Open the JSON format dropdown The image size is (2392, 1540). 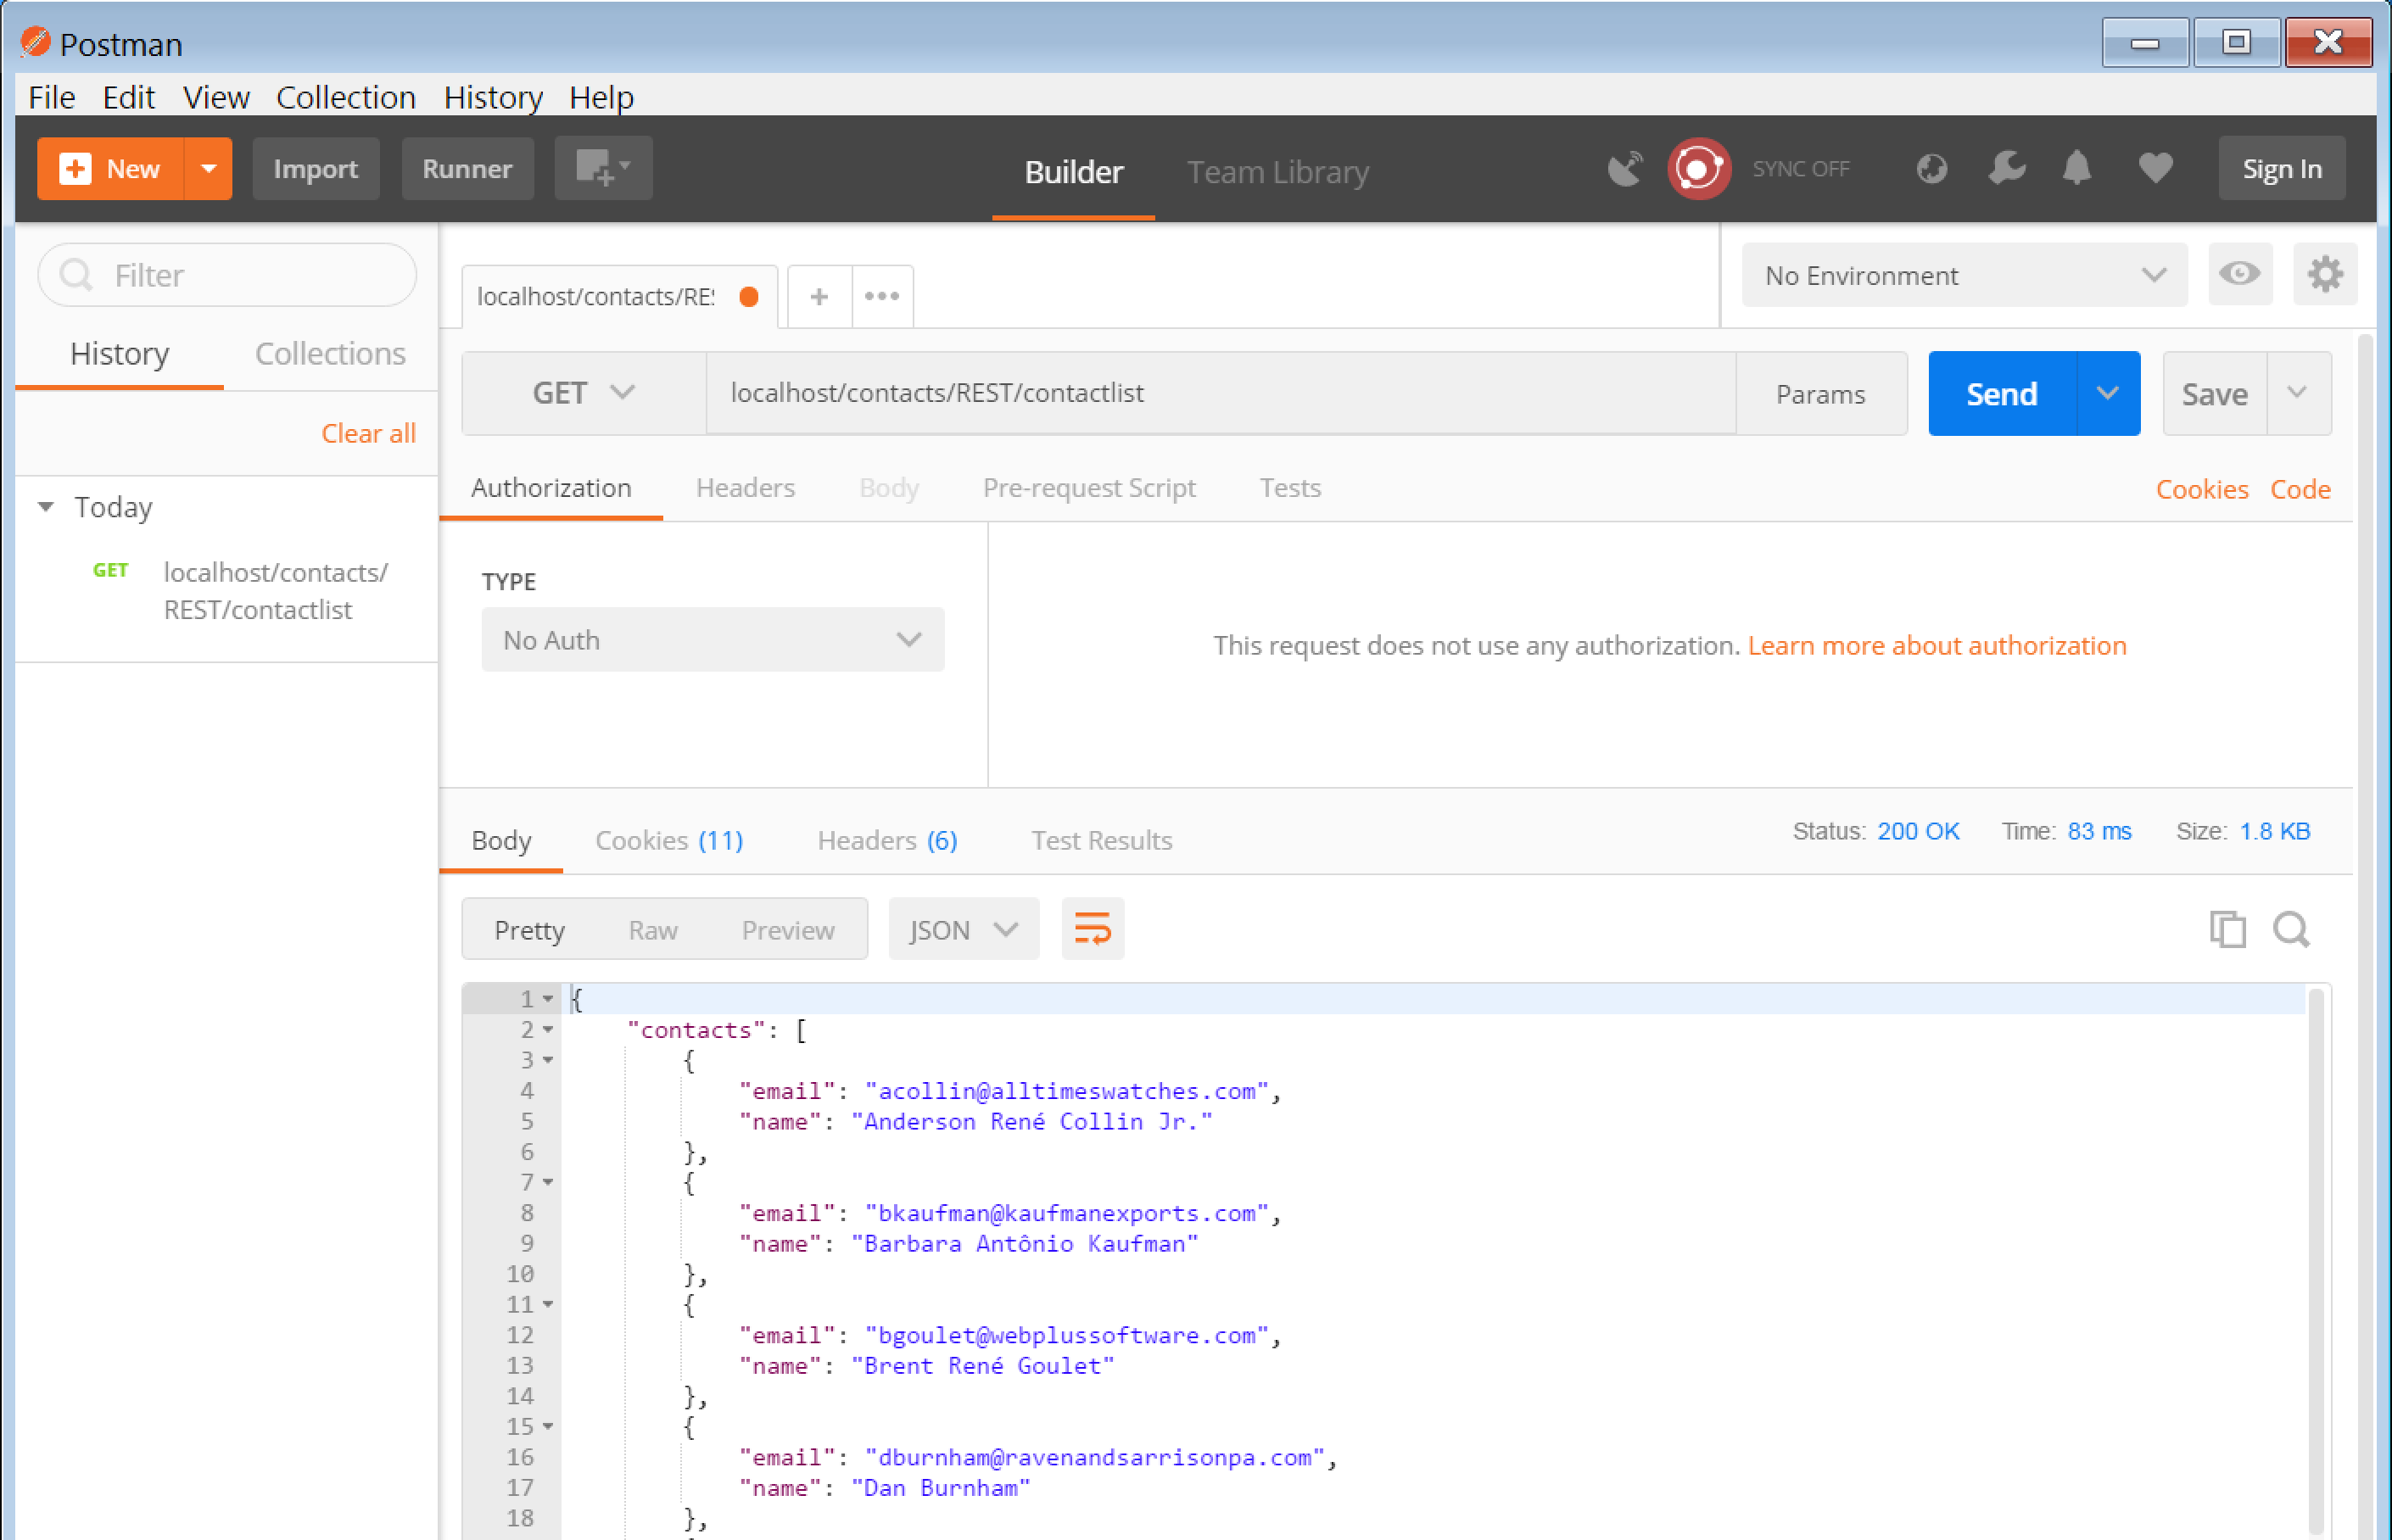coord(963,930)
